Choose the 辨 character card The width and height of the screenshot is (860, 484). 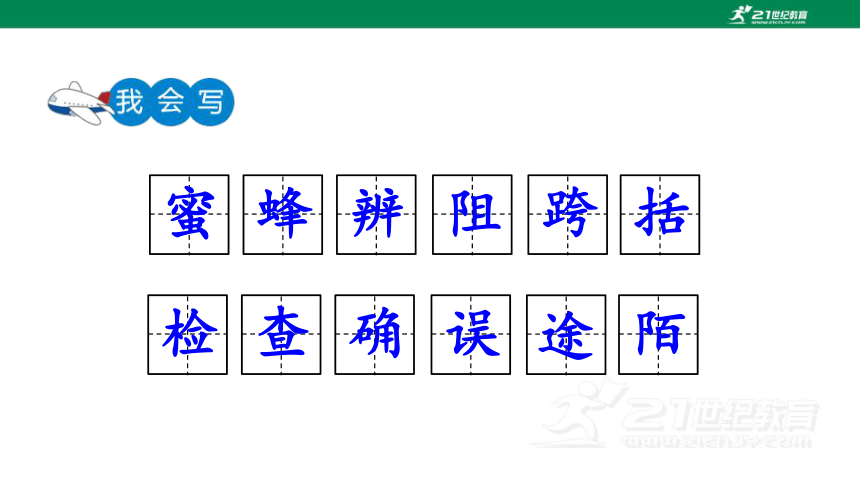[376, 215]
